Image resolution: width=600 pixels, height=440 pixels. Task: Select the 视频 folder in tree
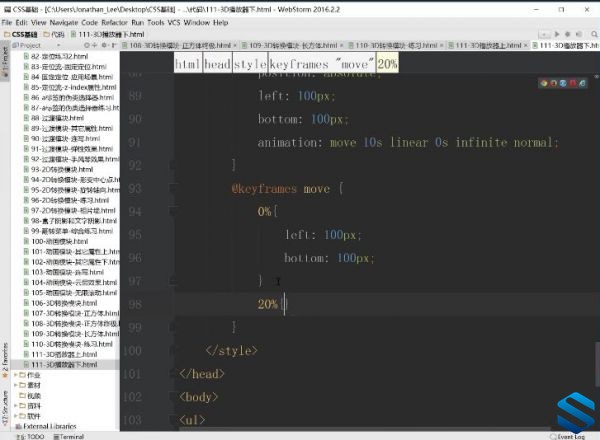[30, 396]
